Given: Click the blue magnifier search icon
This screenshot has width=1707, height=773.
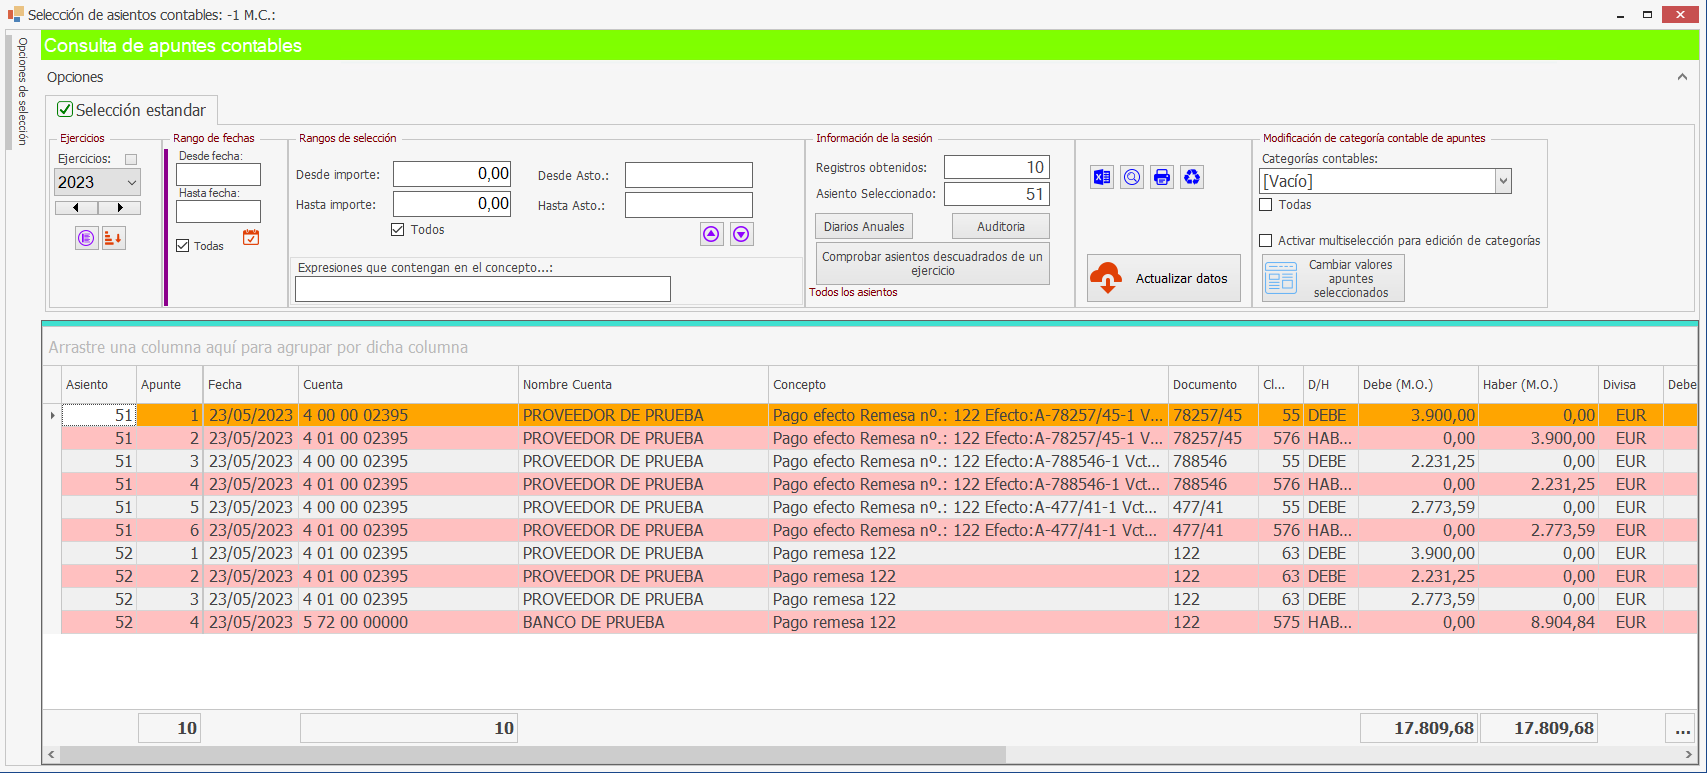Looking at the screenshot, I should pos(1131,178).
